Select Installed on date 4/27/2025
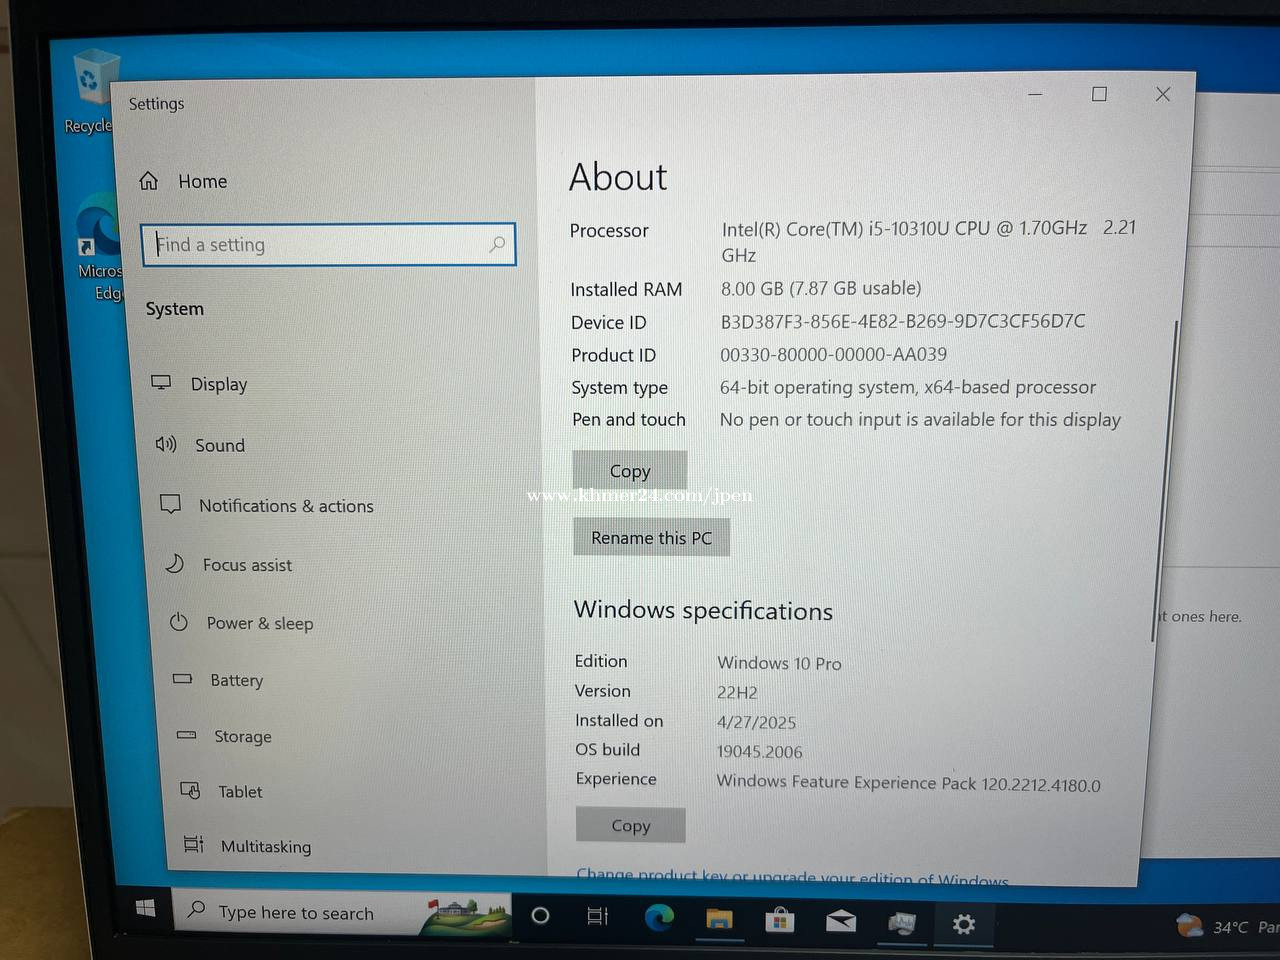1280x960 pixels. tap(756, 722)
